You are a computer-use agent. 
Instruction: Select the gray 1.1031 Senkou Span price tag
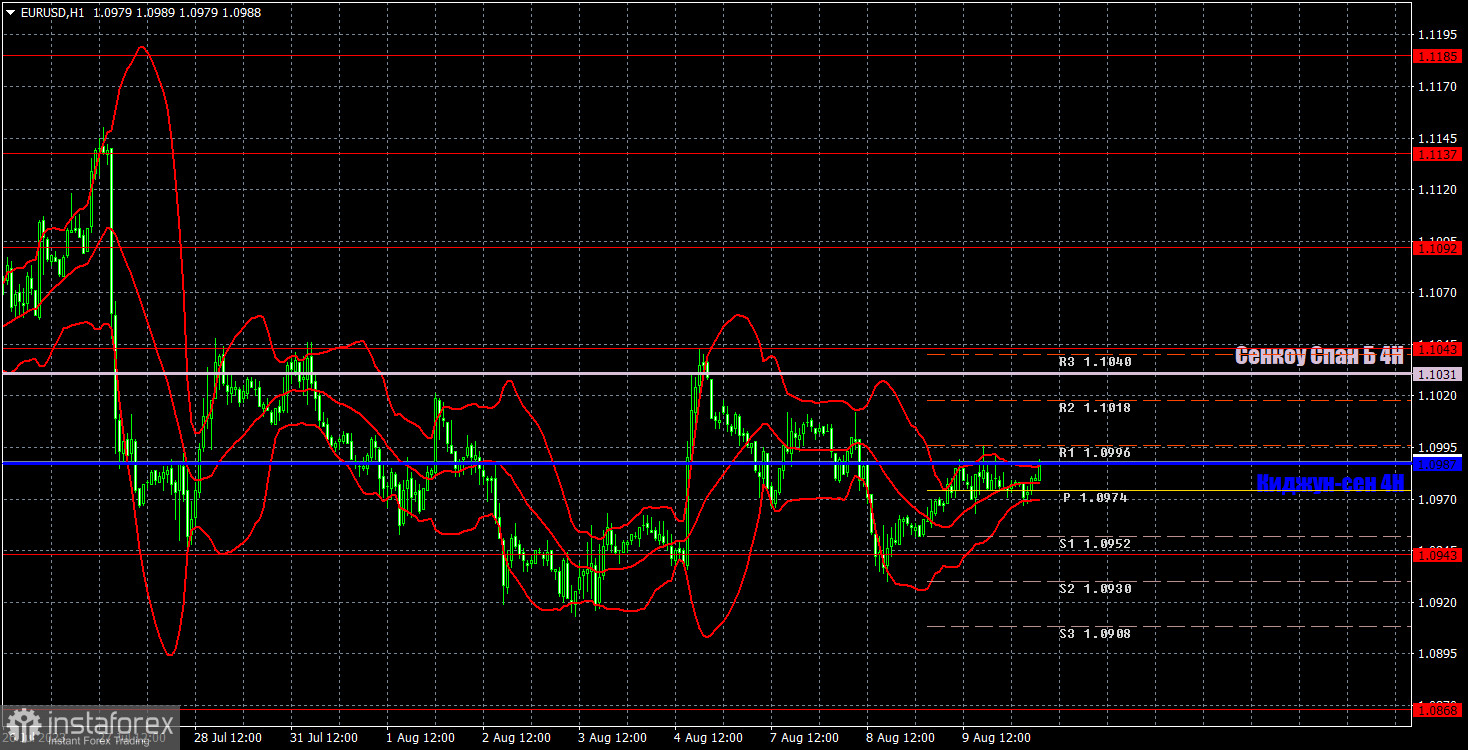point(1439,373)
